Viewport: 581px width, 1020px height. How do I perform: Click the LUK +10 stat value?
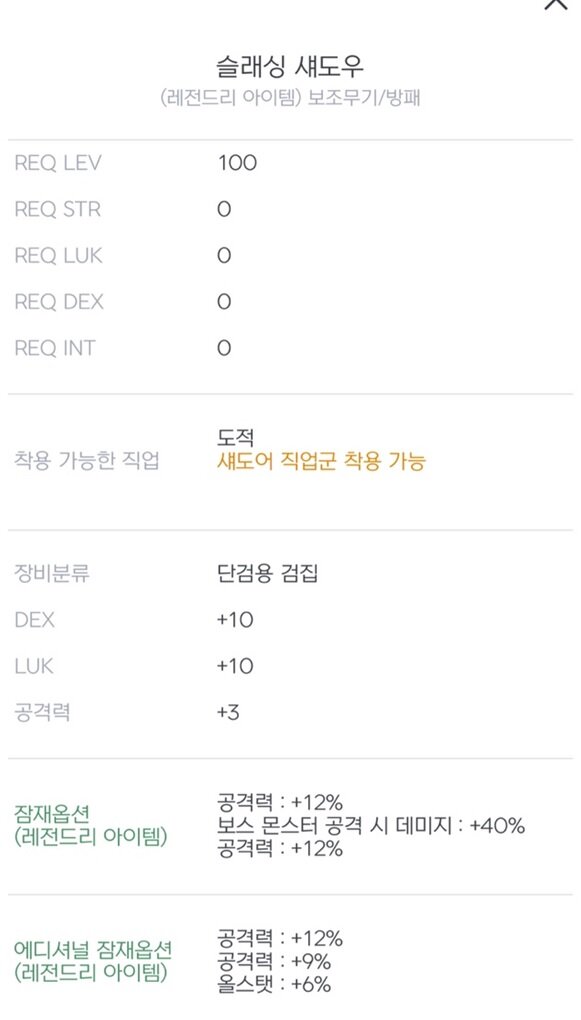pyautogui.click(x=235, y=666)
